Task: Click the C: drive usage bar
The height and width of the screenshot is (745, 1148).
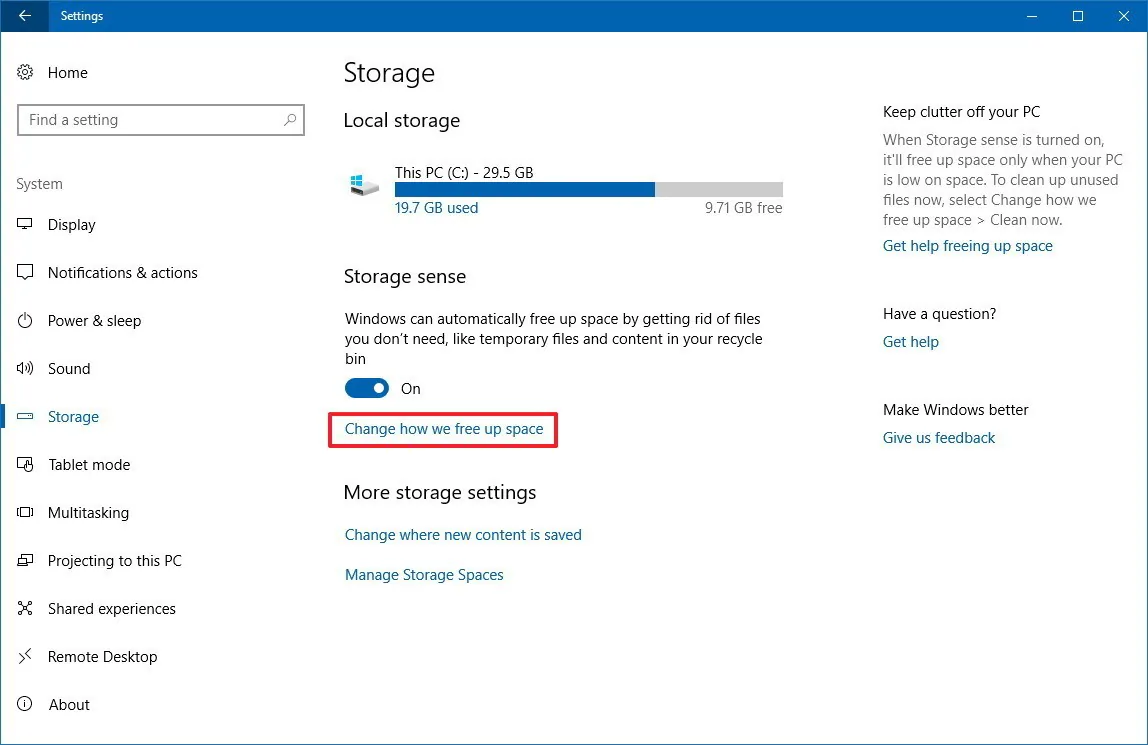Action: pyautogui.click(x=589, y=190)
